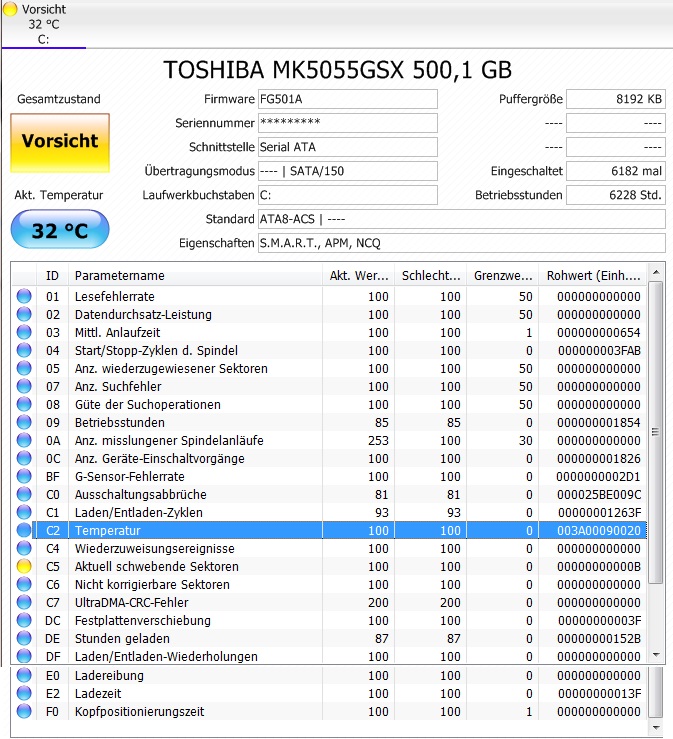Screen dimensions: 673x739
Task: Click the Betriebsstunden value 6228 Std.
Action: (616, 195)
